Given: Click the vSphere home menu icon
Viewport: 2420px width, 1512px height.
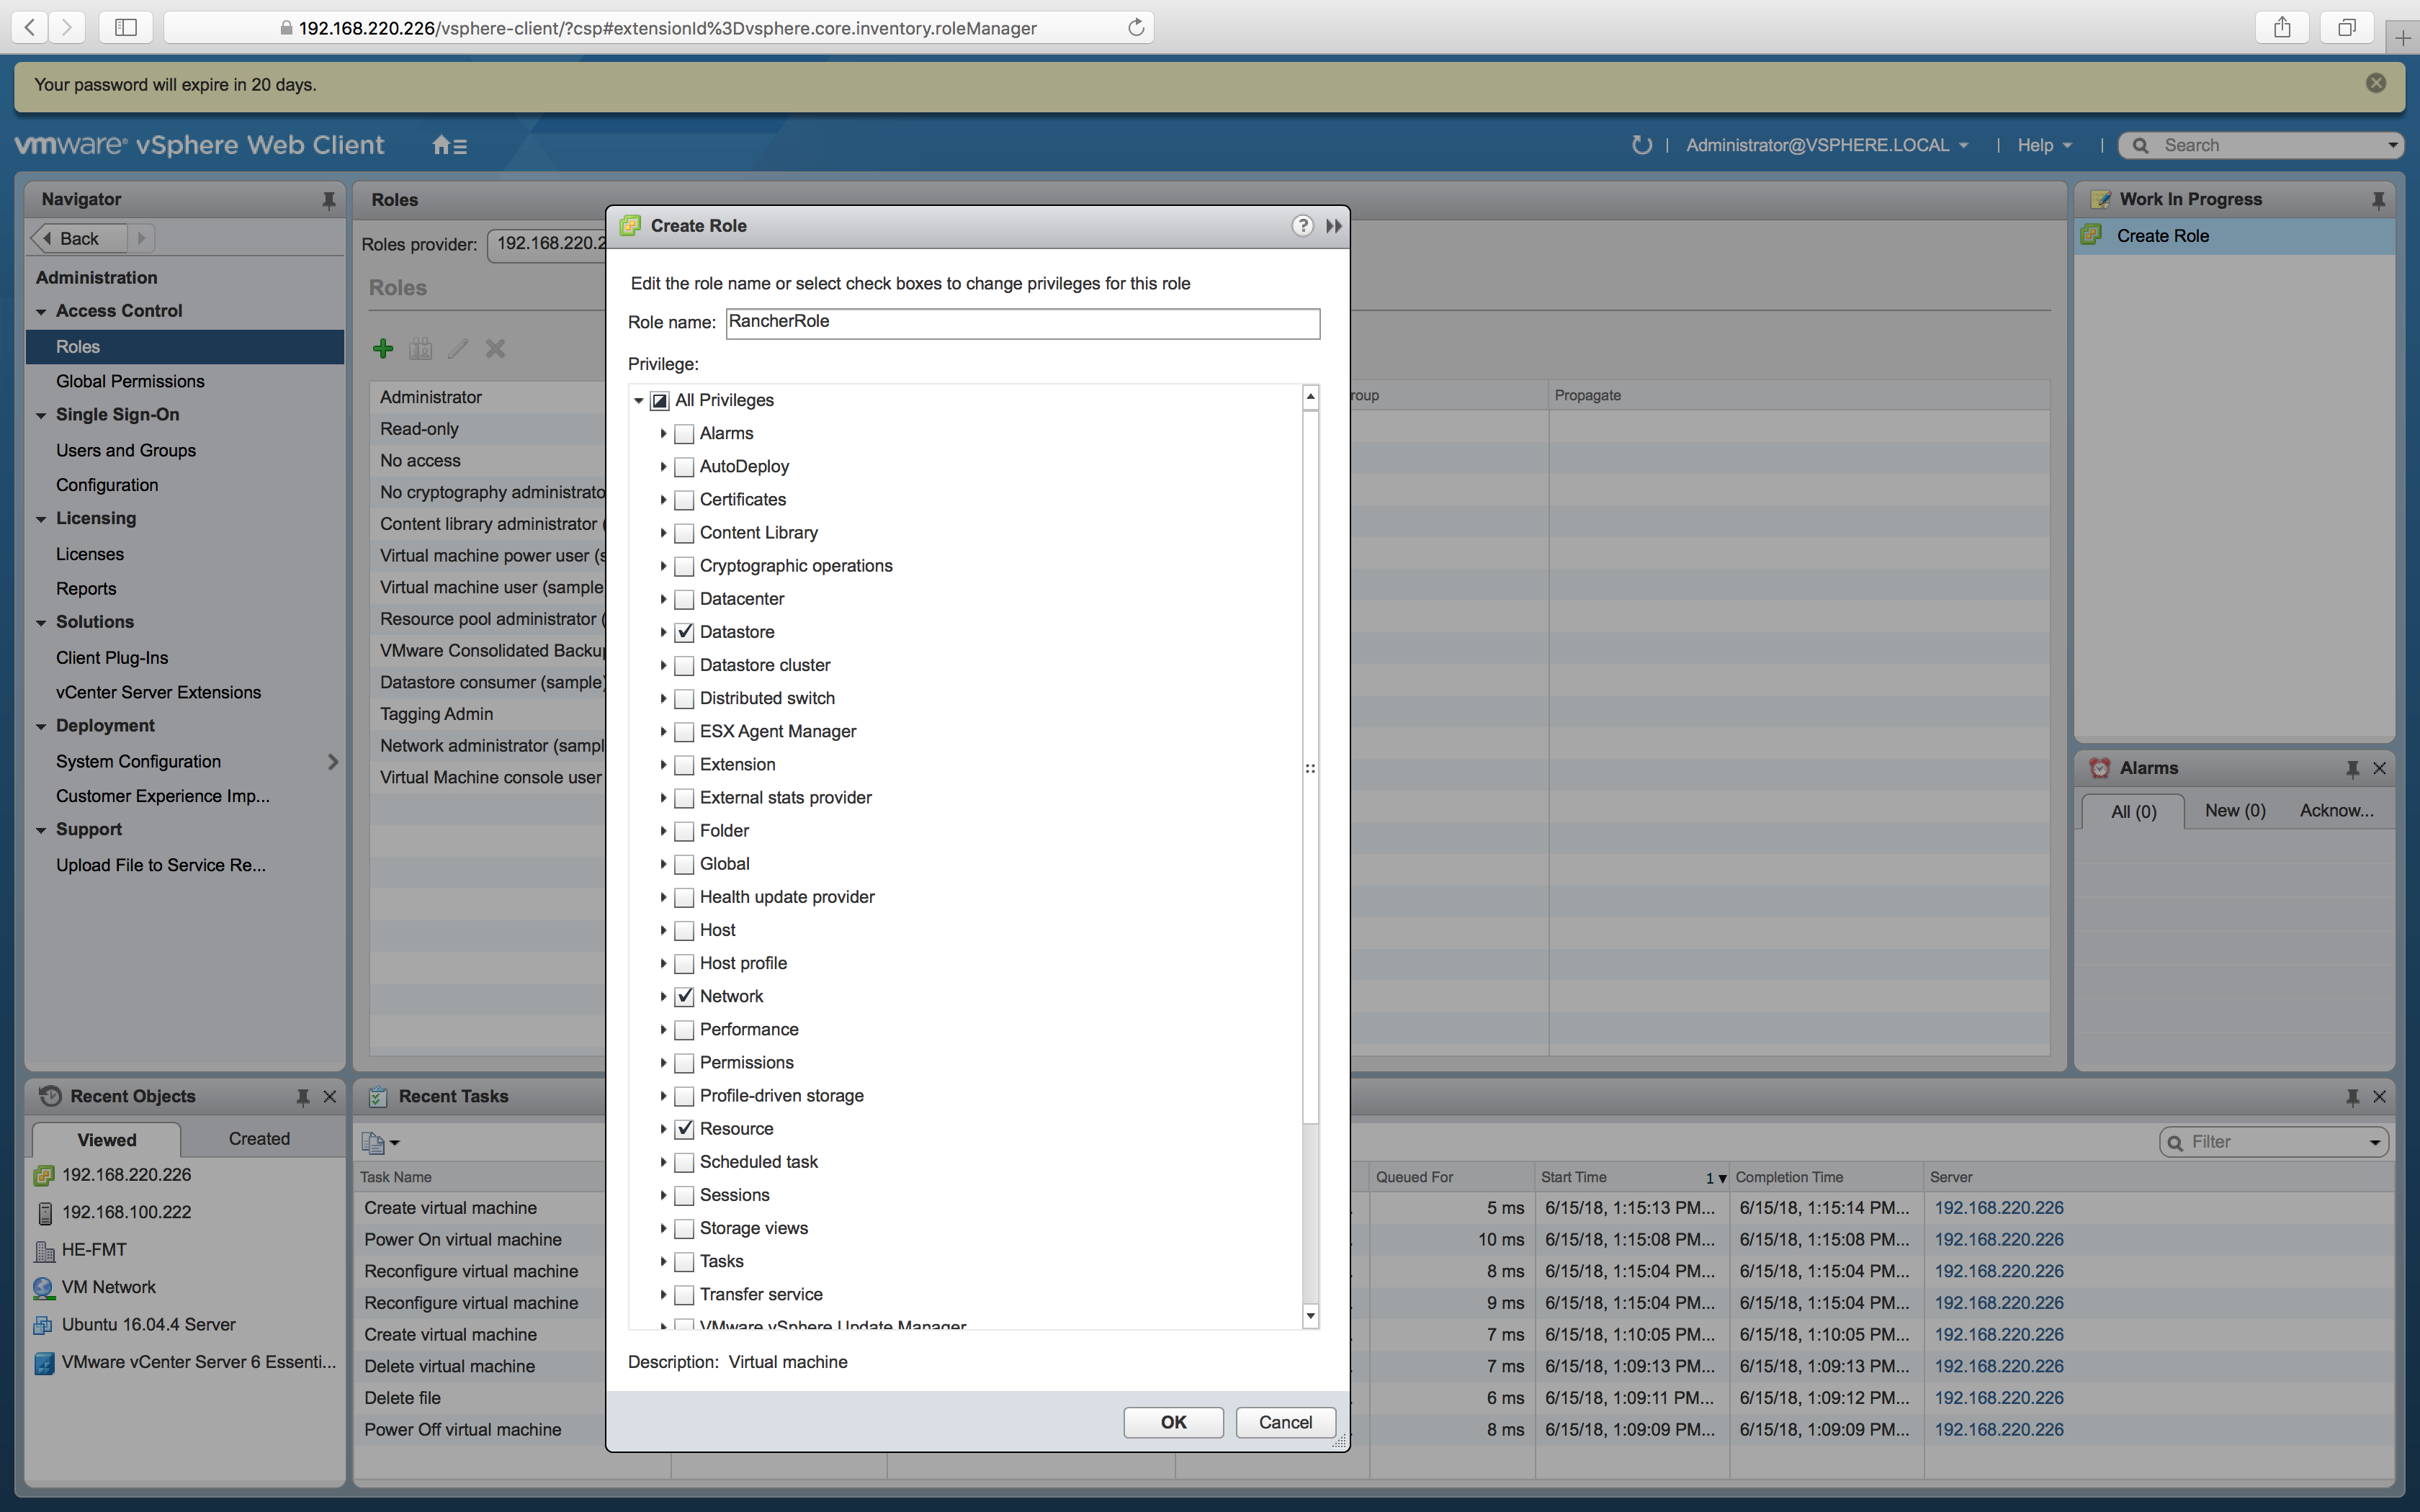Looking at the screenshot, I should (x=449, y=146).
